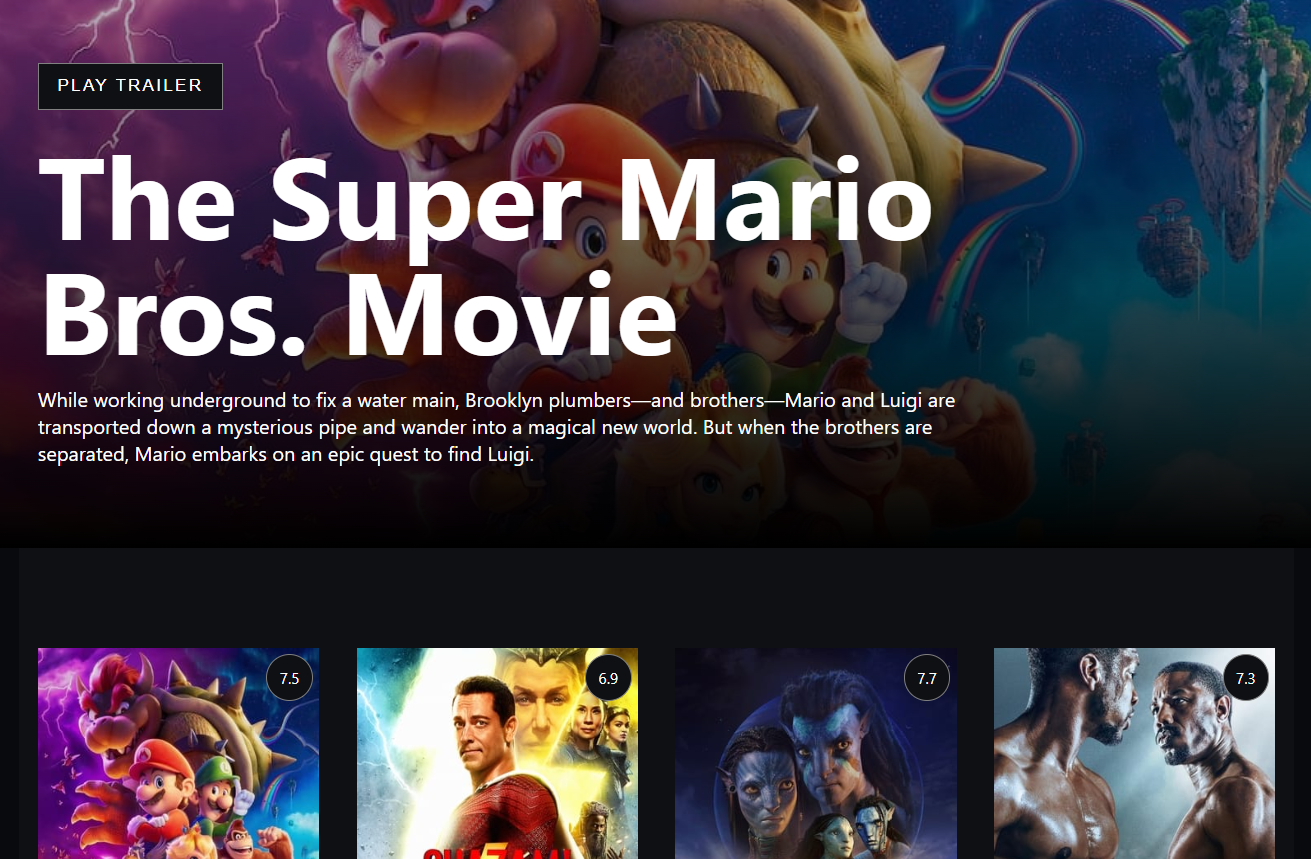Click the Play Trailer button
The width and height of the screenshot is (1311, 859).
(130, 86)
